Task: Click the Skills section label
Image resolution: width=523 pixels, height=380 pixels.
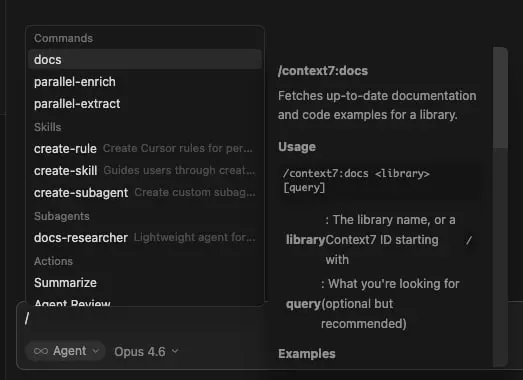Action: tap(48, 127)
